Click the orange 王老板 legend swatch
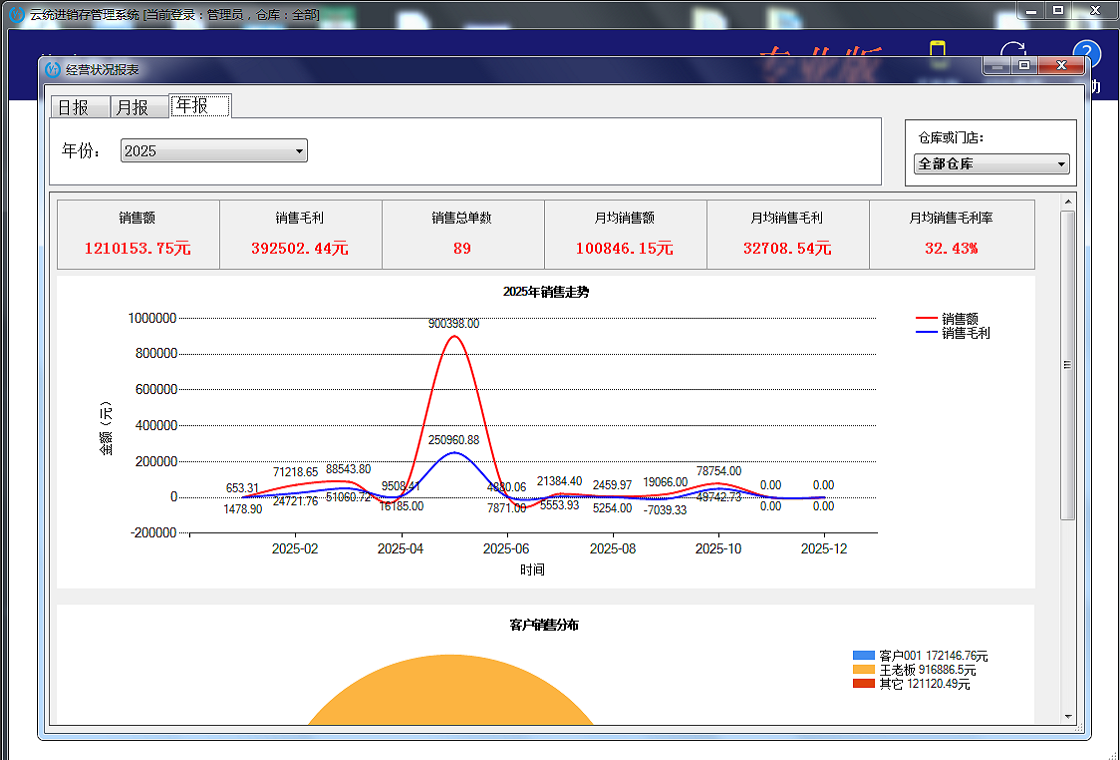Viewport: 1120px width, 760px height. point(863,670)
